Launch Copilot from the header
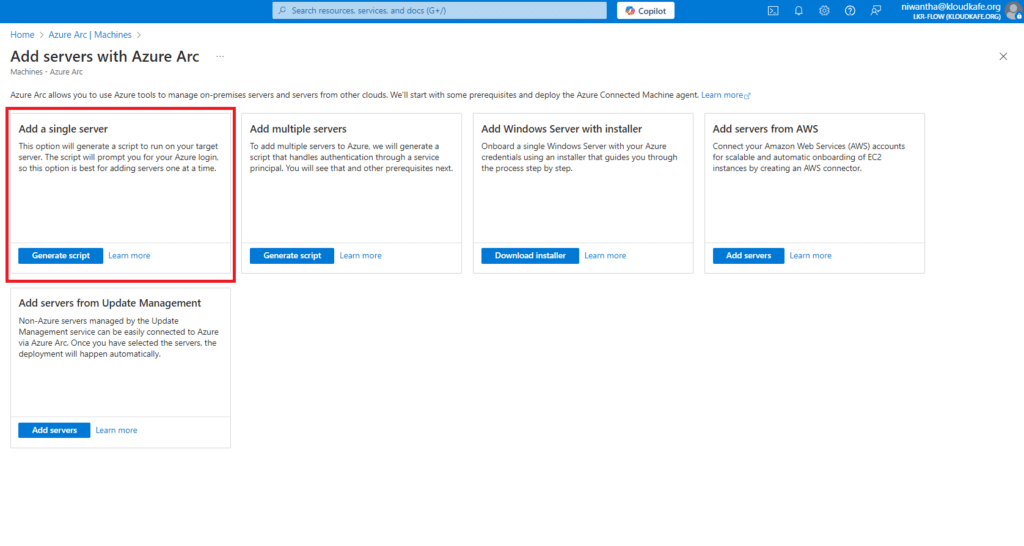Screen dimensions: 1024x546 (646, 11)
